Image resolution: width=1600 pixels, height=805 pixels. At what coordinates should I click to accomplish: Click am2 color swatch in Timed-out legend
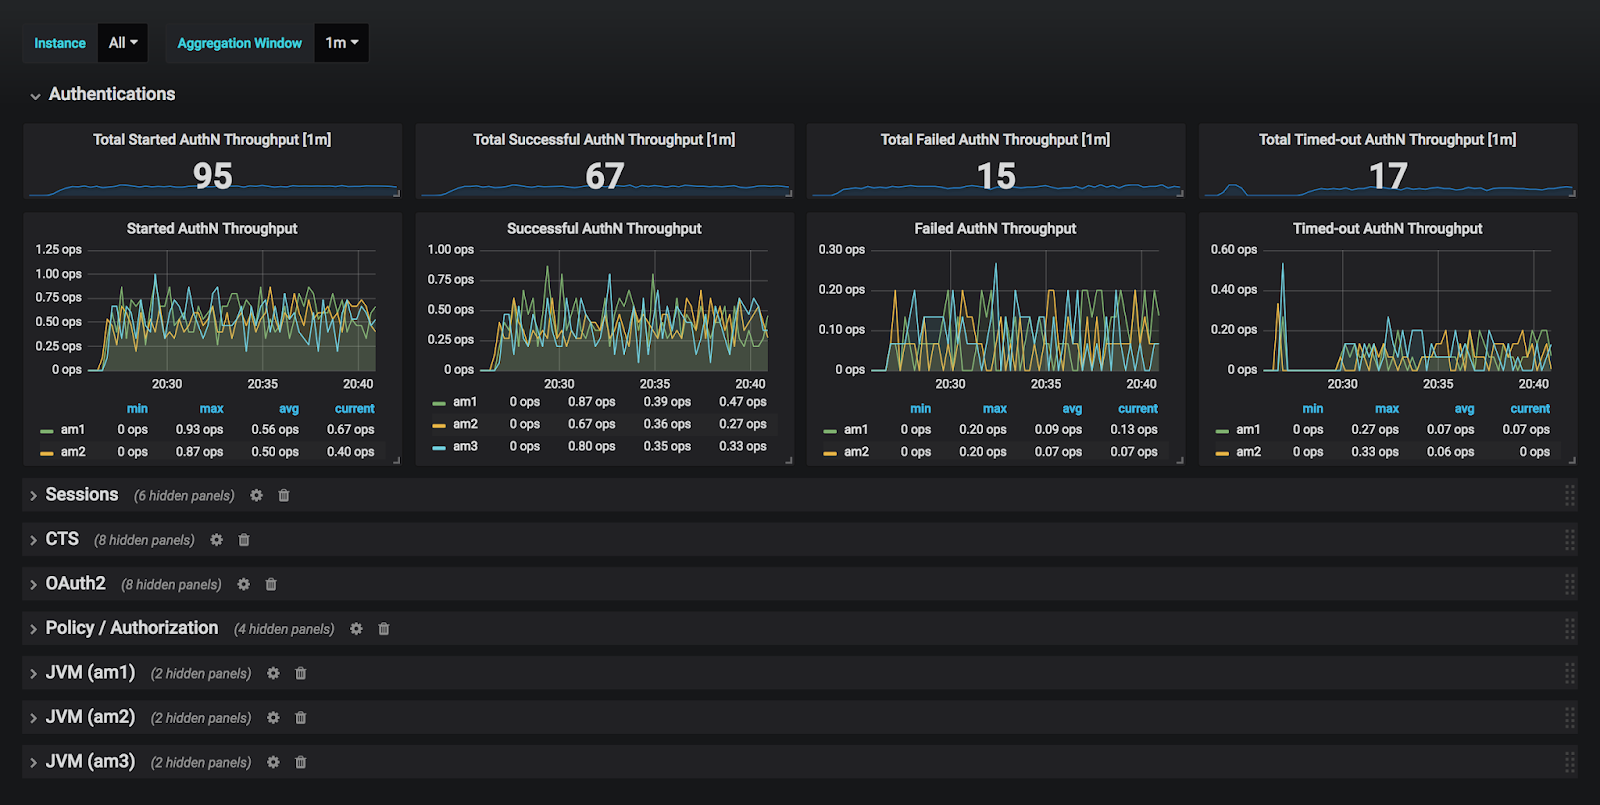coord(1222,453)
